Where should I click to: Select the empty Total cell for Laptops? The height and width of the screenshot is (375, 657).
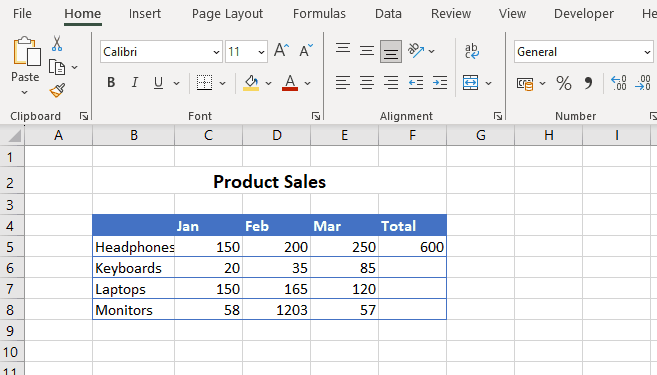pos(412,289)
